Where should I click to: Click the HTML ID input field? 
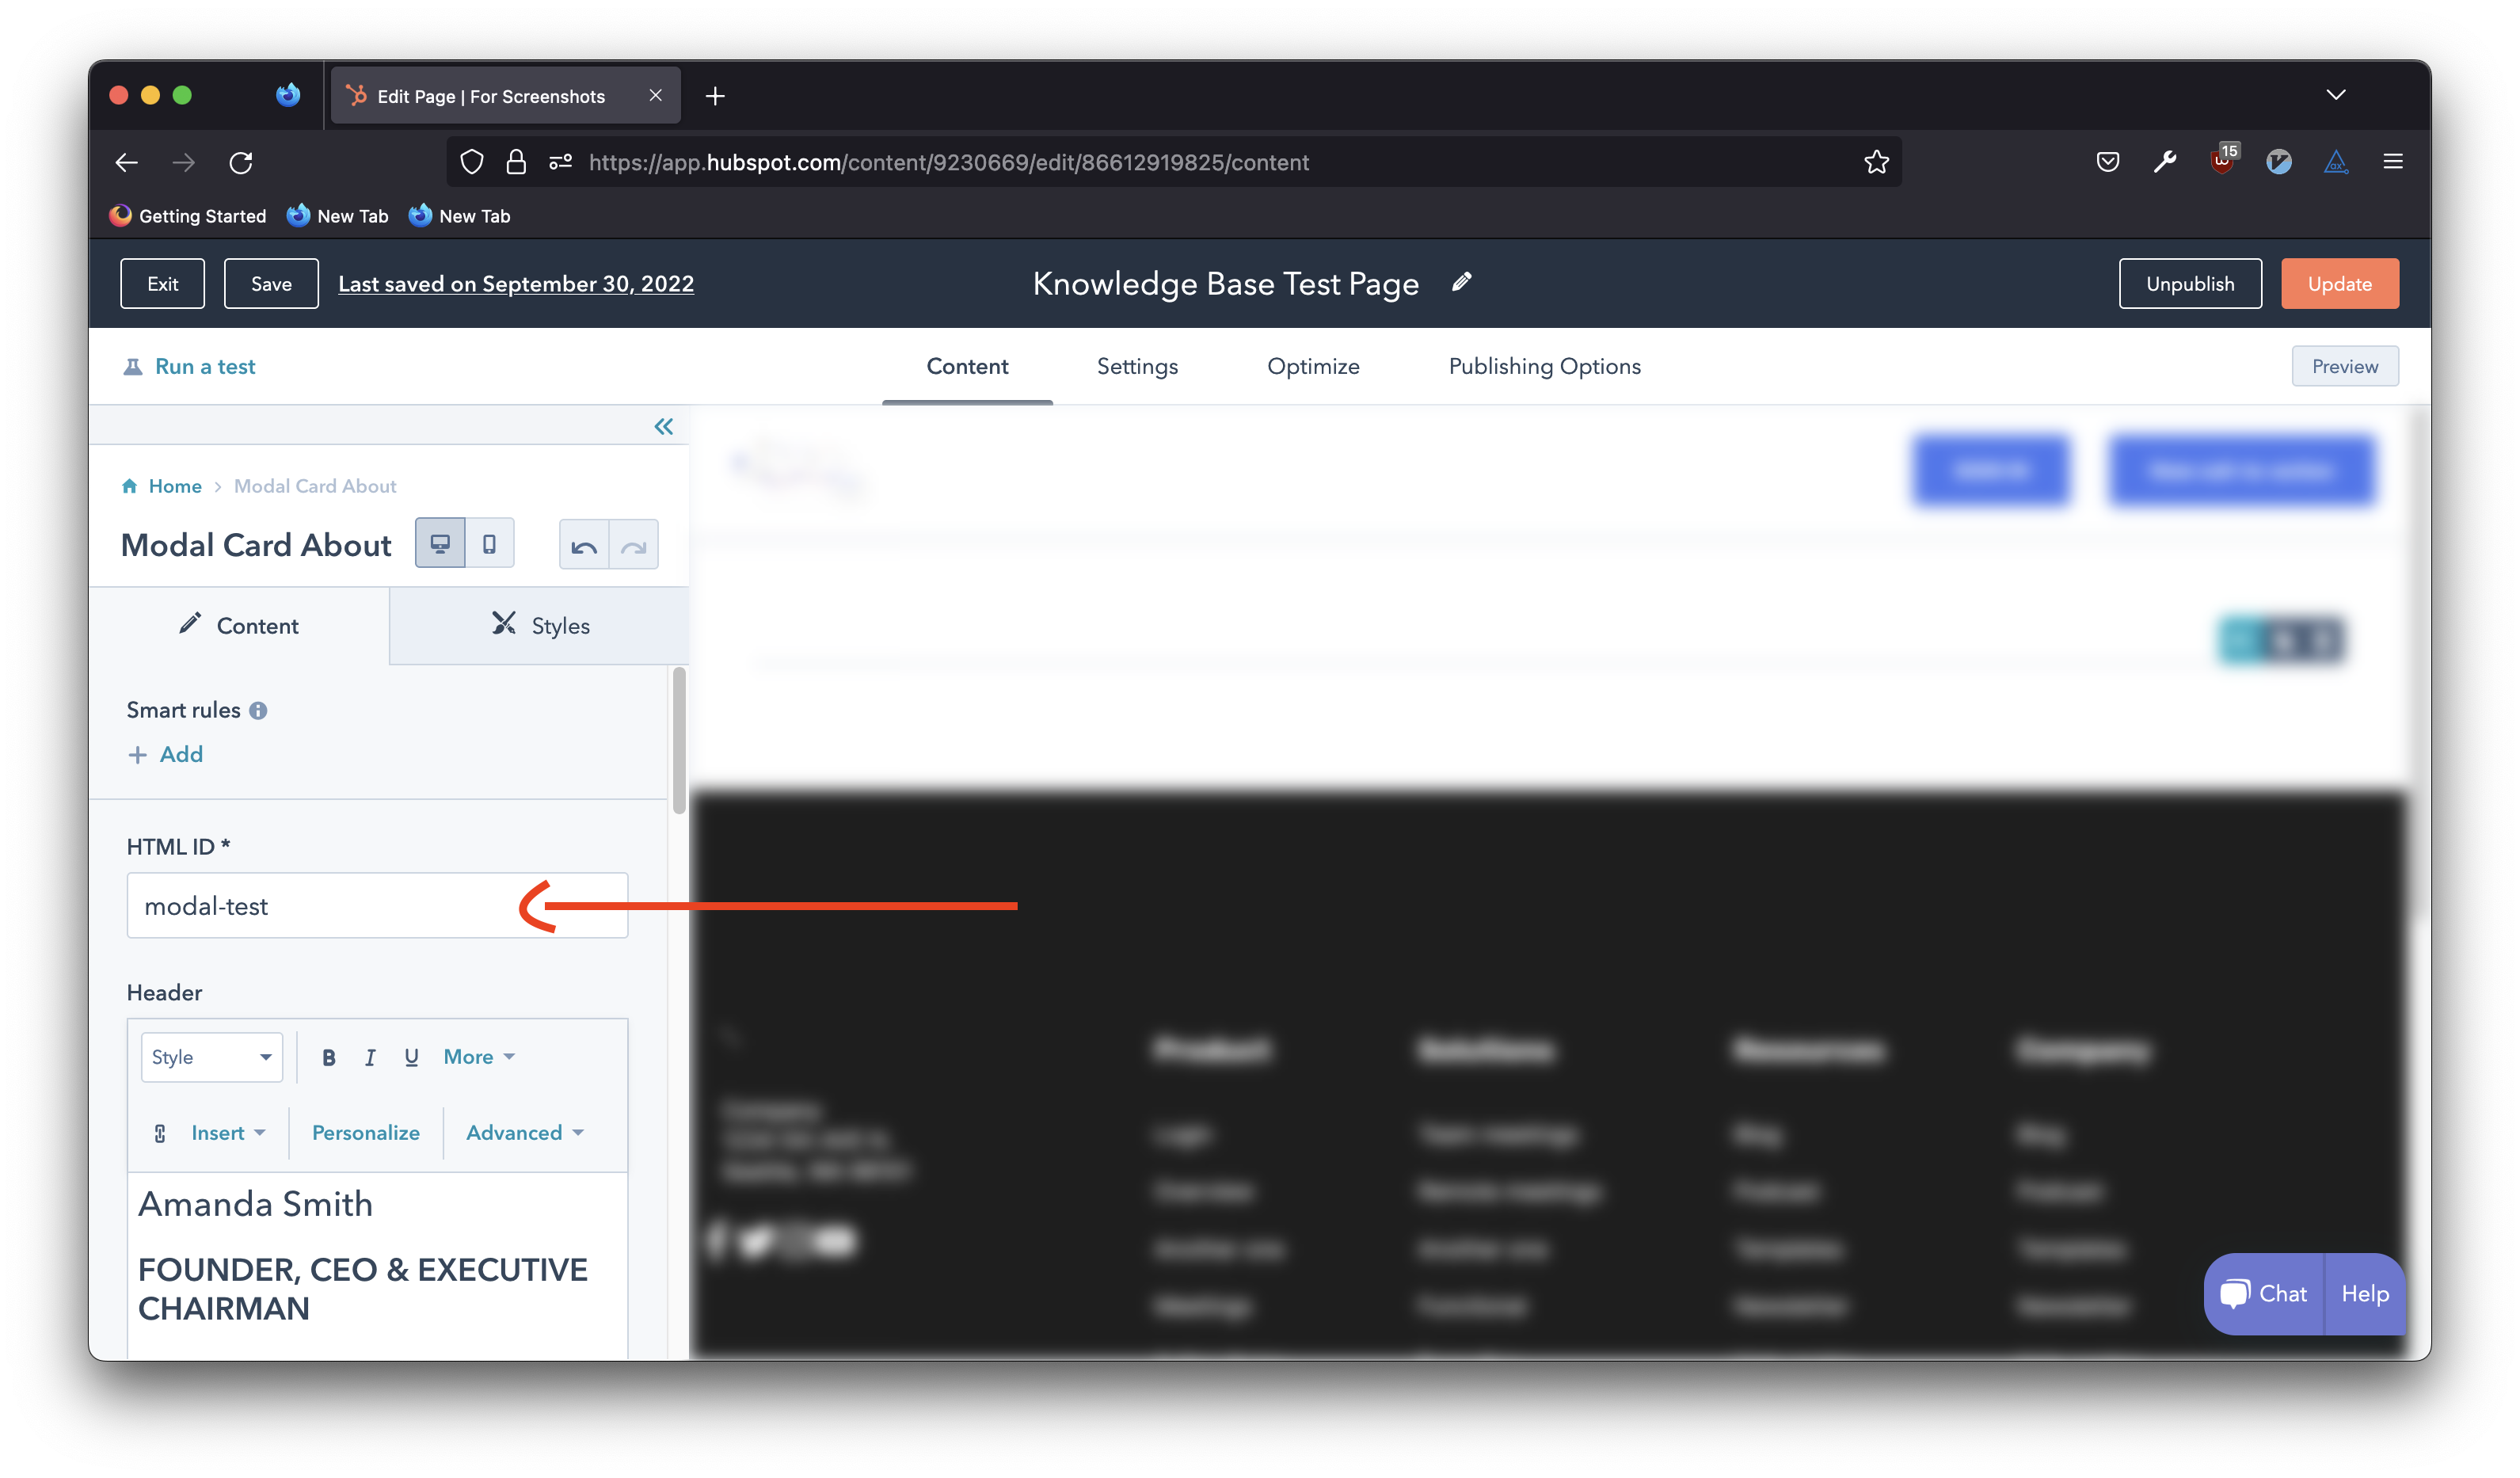click(376, 905)
